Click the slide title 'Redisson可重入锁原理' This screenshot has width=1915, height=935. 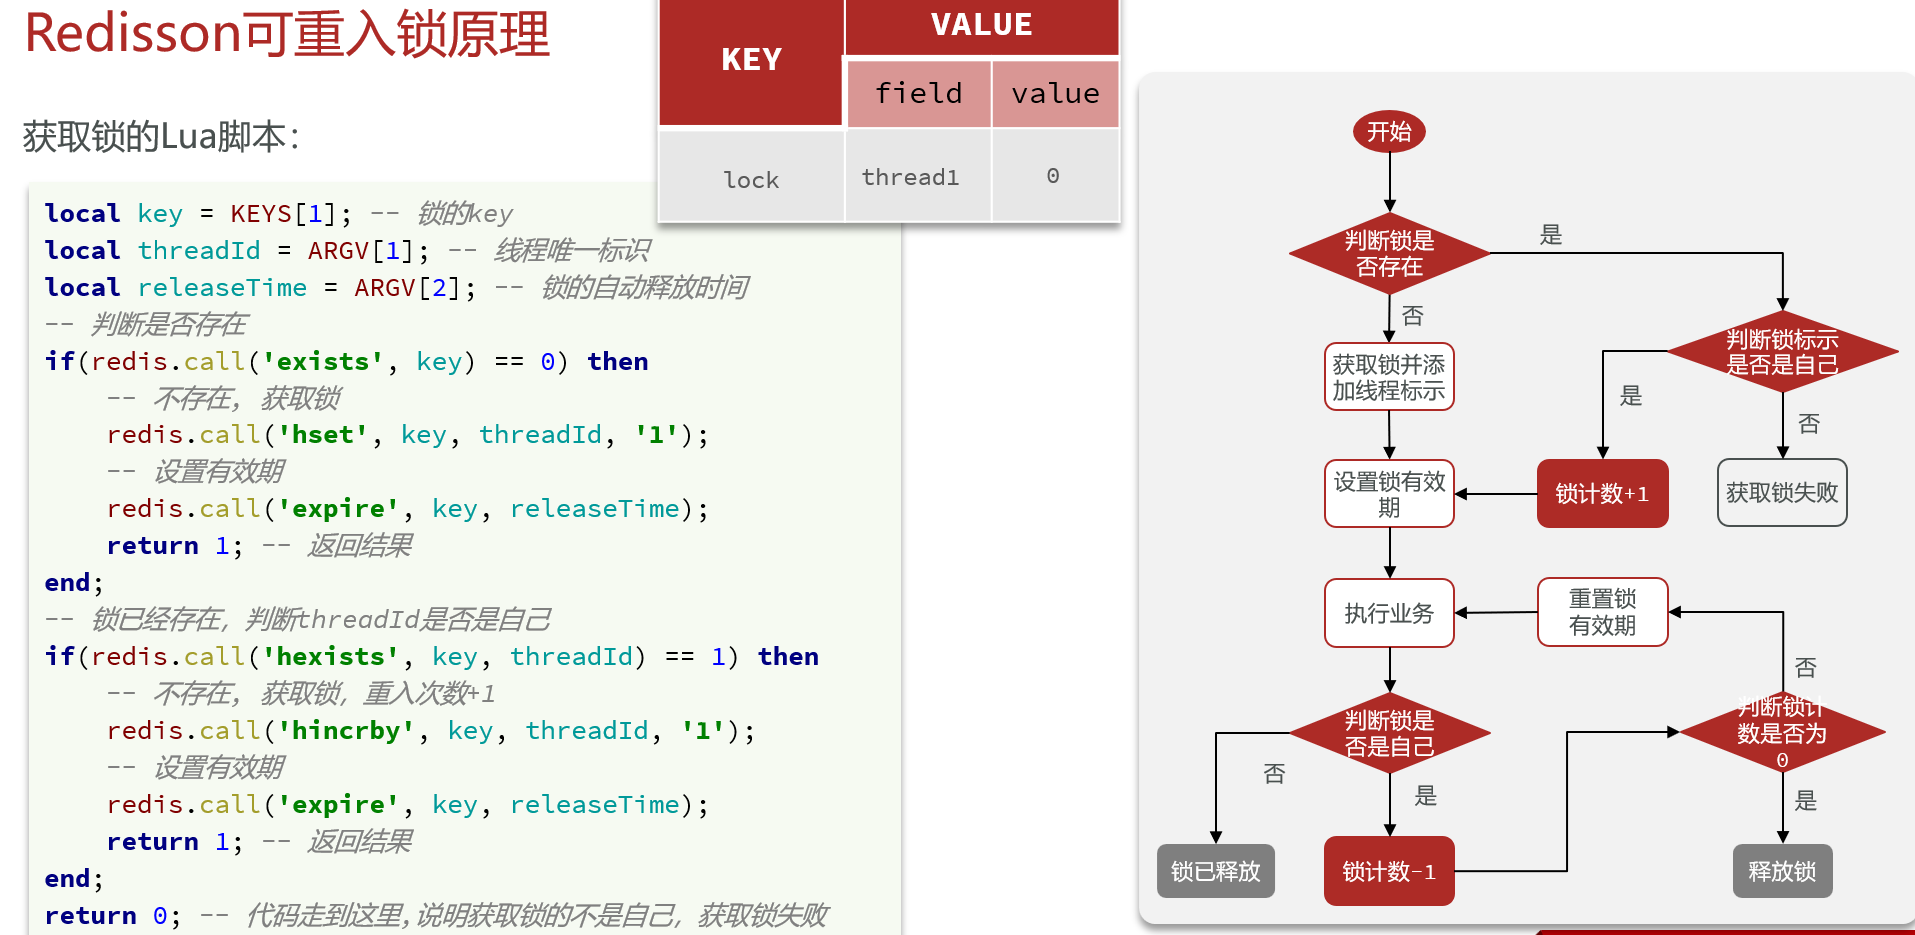287,33
